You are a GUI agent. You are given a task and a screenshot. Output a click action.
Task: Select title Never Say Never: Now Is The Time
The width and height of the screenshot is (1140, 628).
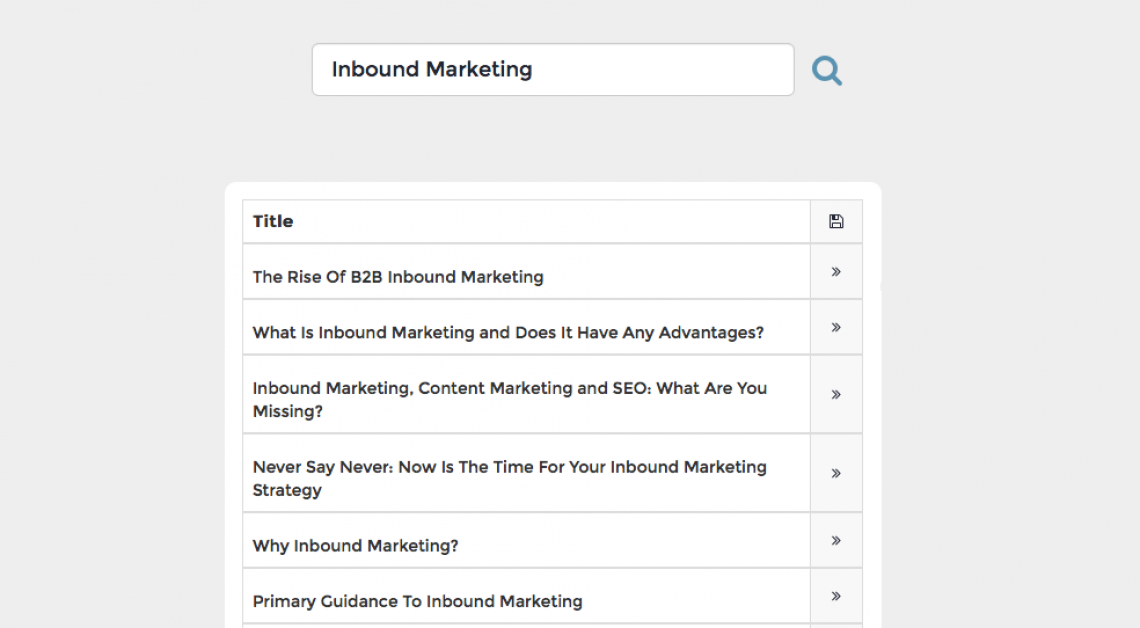click(x=510, y=478)
